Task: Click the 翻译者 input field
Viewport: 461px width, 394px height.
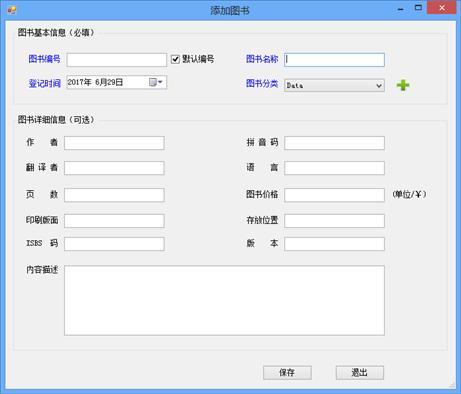Action: pos(114,168)
